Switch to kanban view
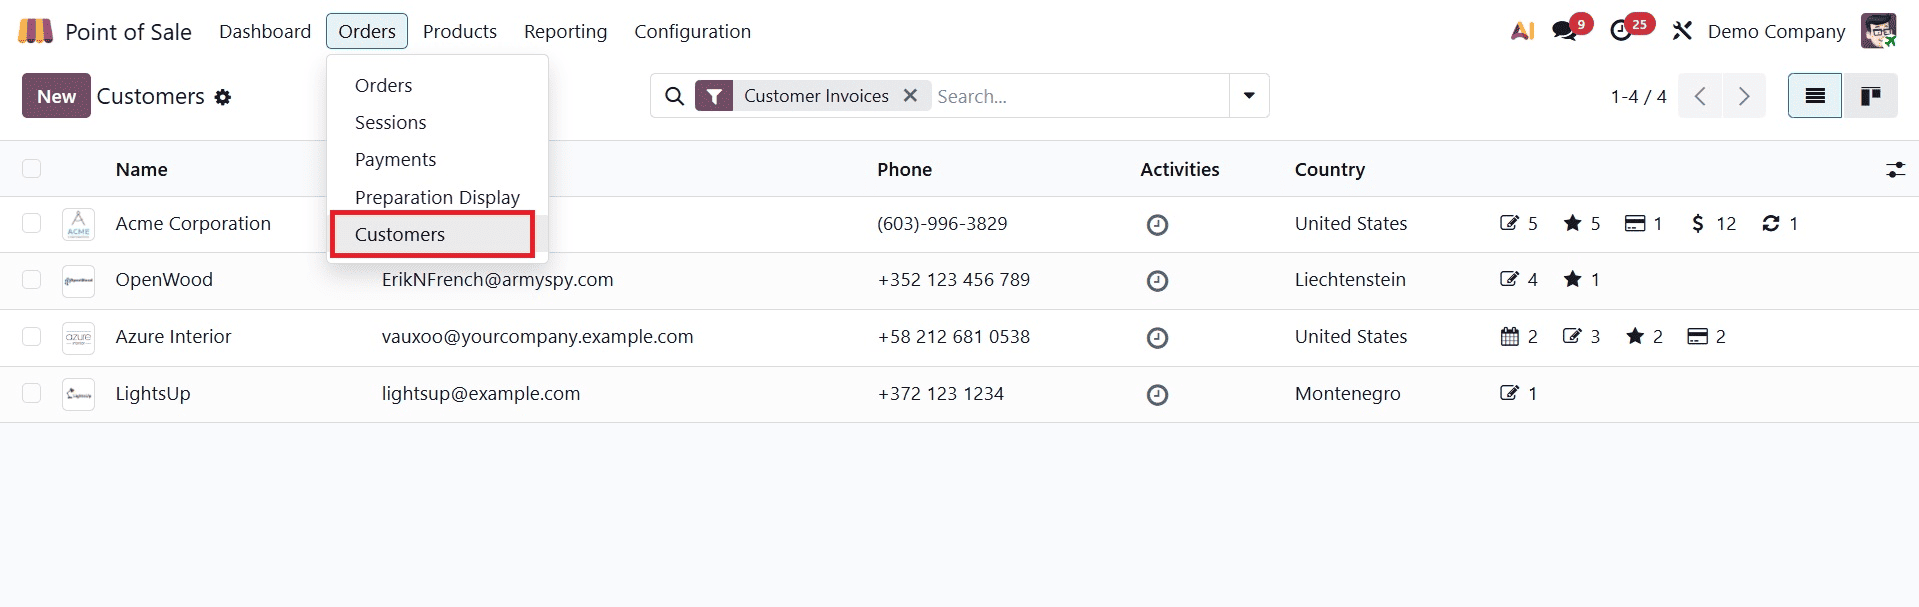 (x=1870, y=96)
